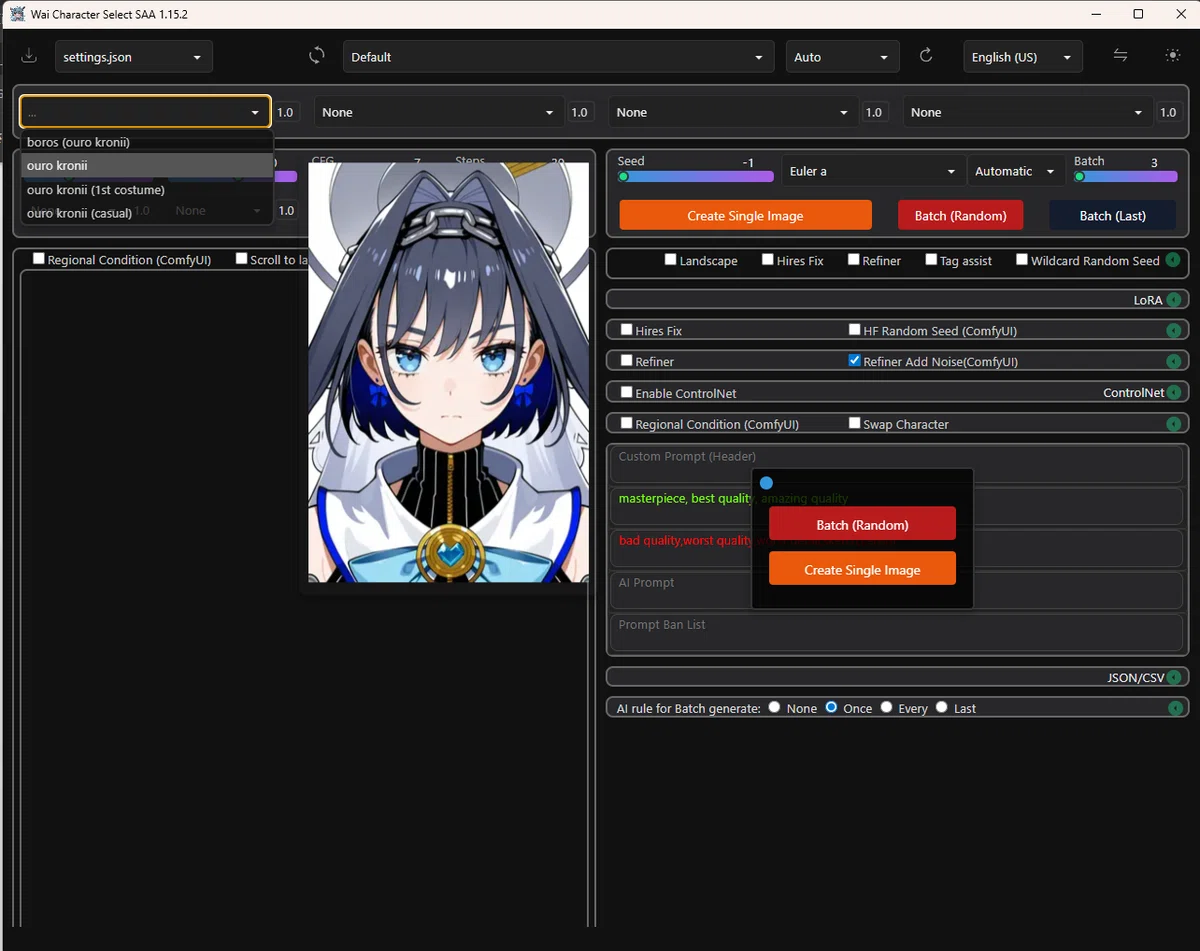Image resolution: width=1200 pixels, height=951 pixels.
Task: Click the Batch (Last) button
Action: [x=1112, y=215]
